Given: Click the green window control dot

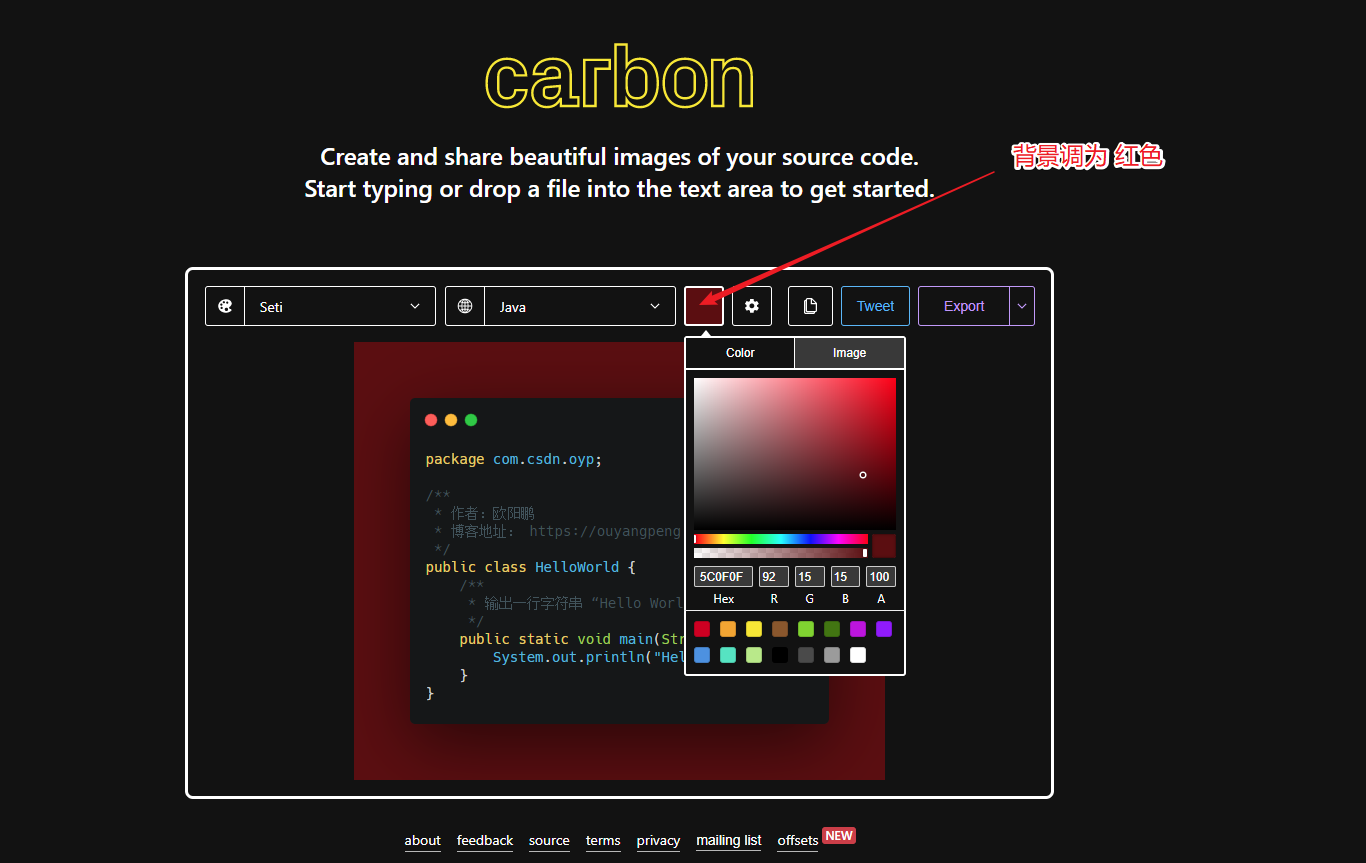Looking at the screenshot, I should pos(471,420).
